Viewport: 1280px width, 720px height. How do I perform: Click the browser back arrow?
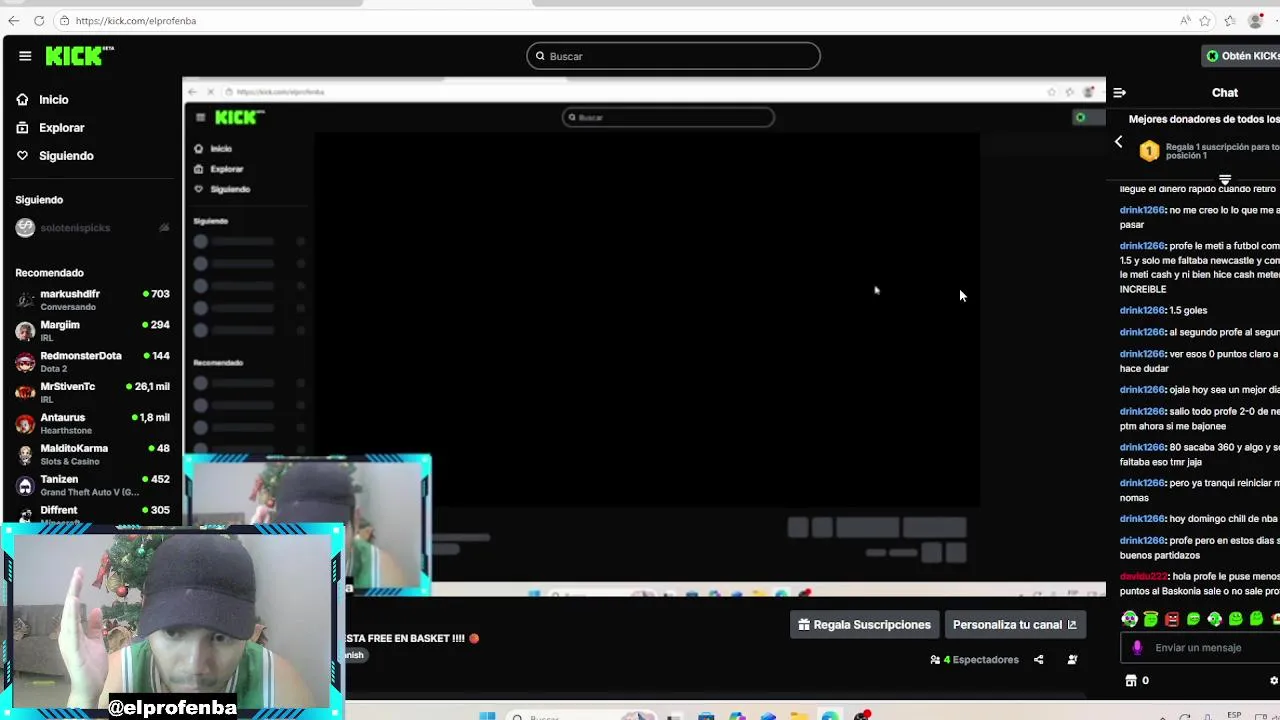[x=14, y=20]
